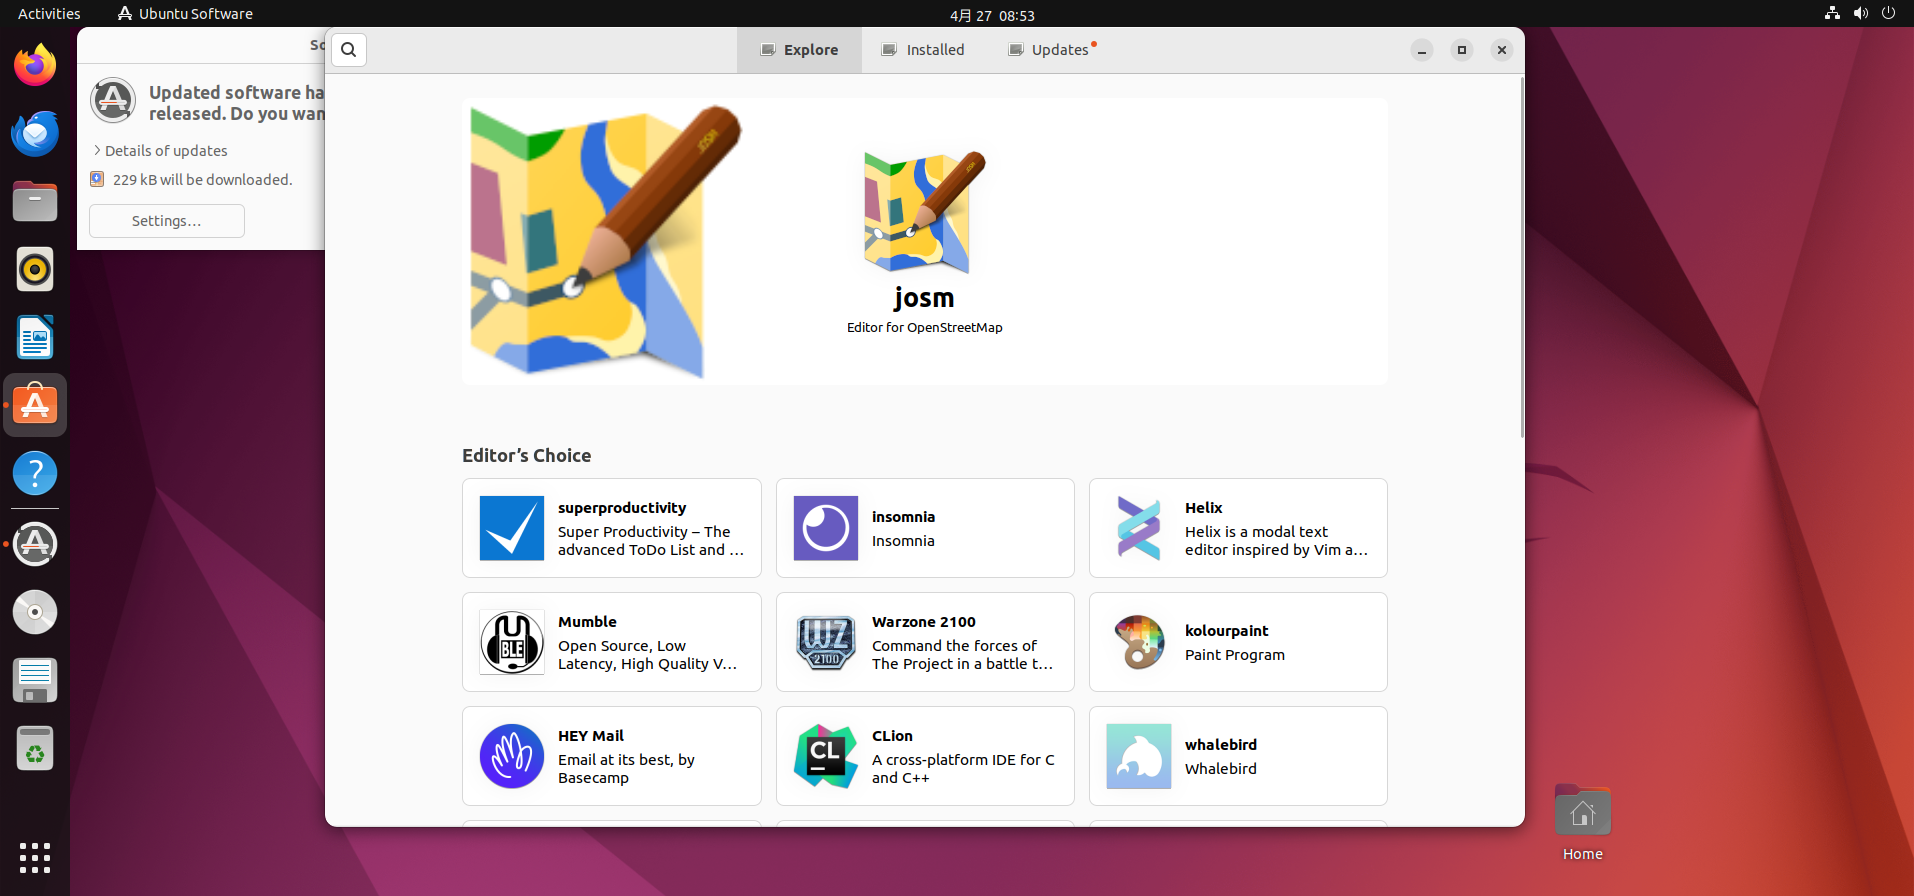The height and width of the screenshot is (896, 1914).
Task: Click the large josm map artwork
Action: point(606,241)
